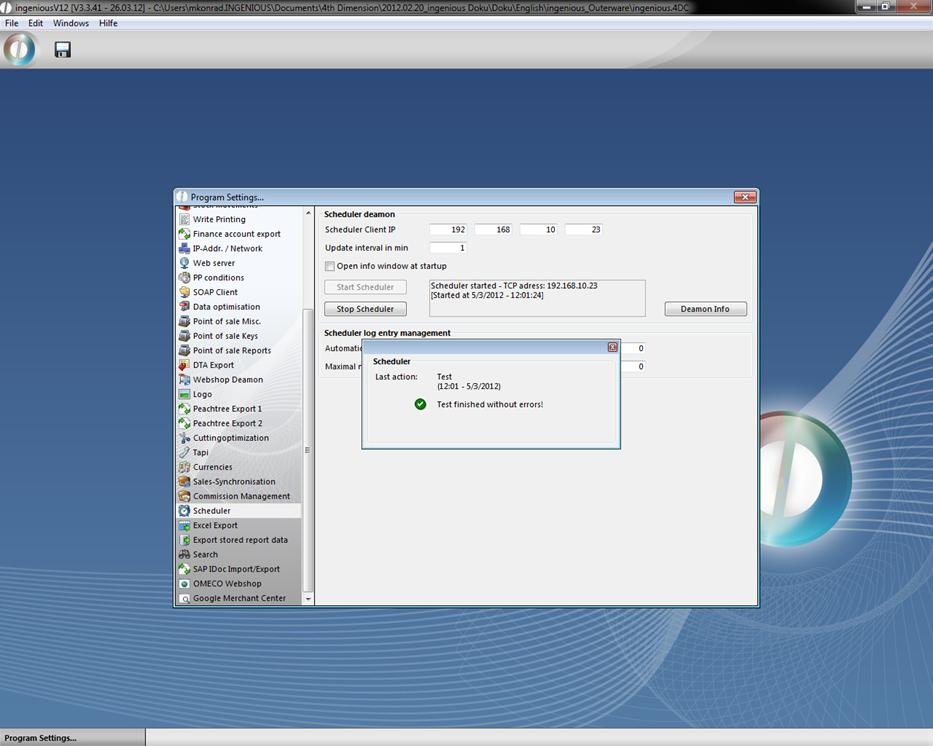Click the save floppy disk toolbar icon

tap(62, 50)
